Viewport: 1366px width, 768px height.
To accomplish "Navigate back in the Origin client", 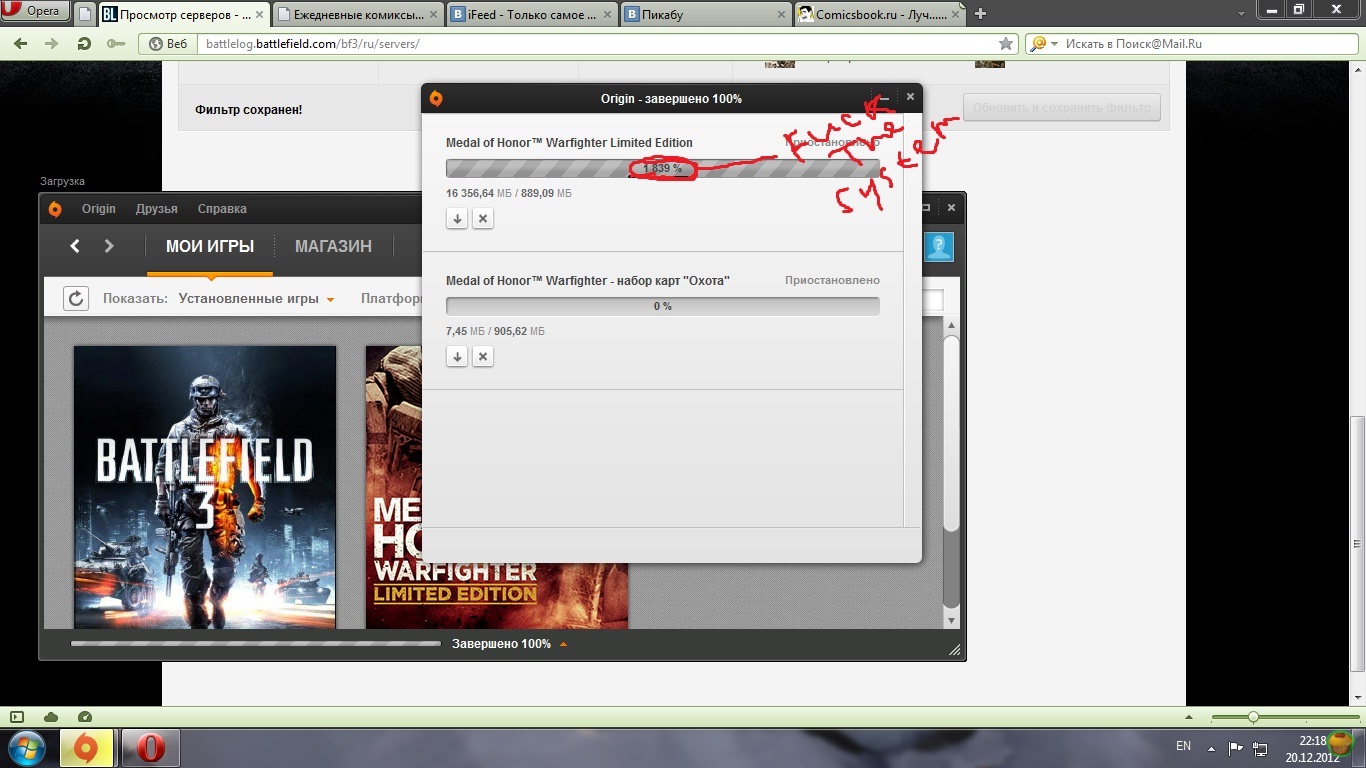I will (x=75, y=246).
